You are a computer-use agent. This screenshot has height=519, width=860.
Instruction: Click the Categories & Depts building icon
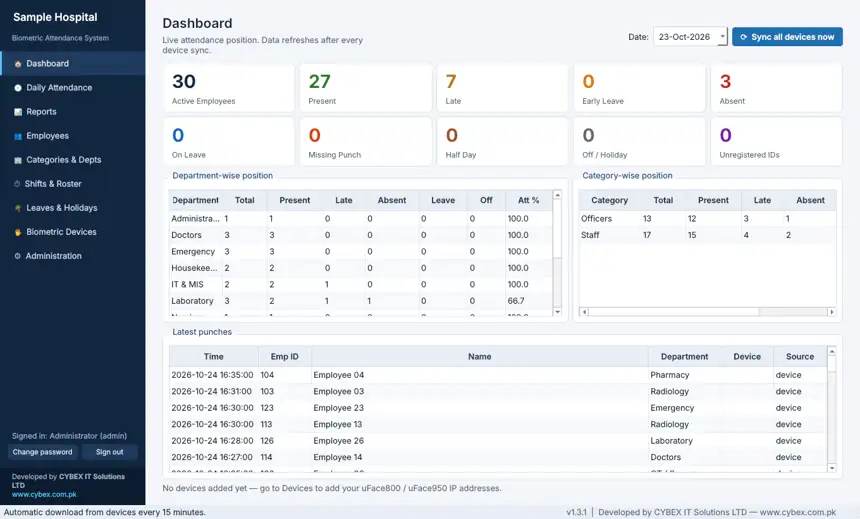click(x=18, y=160)
